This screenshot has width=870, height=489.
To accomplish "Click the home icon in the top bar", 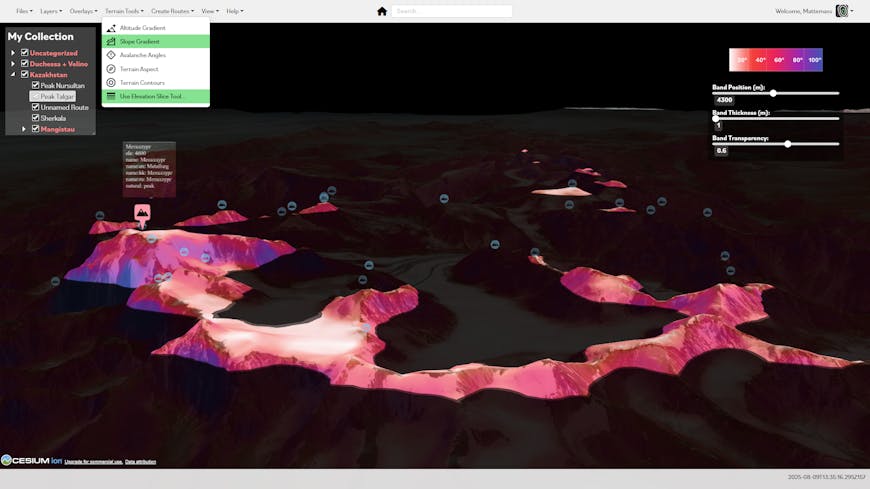I will [x=382, y=11].
